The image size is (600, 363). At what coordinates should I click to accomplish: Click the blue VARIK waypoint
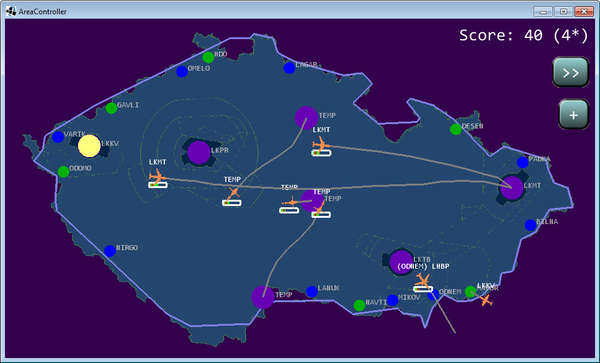[58, 137]
